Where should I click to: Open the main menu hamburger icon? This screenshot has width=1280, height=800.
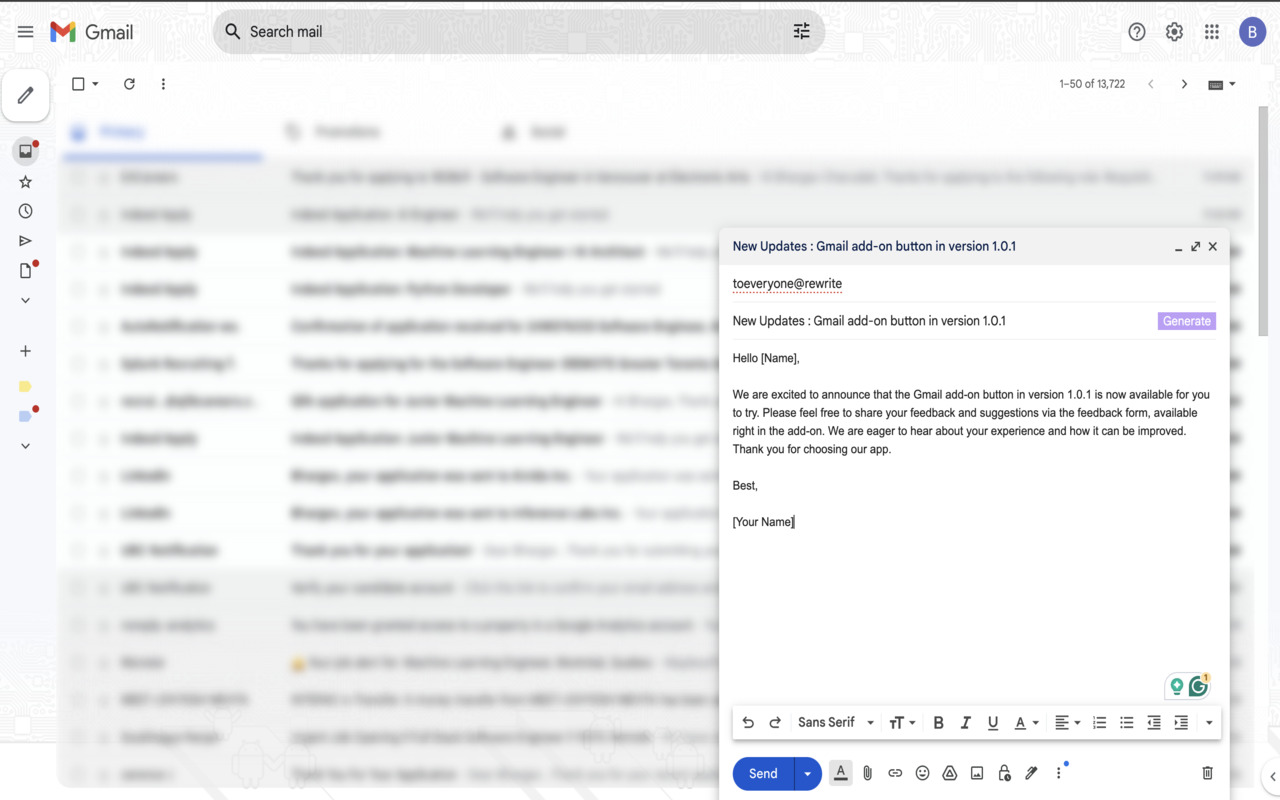25,32
